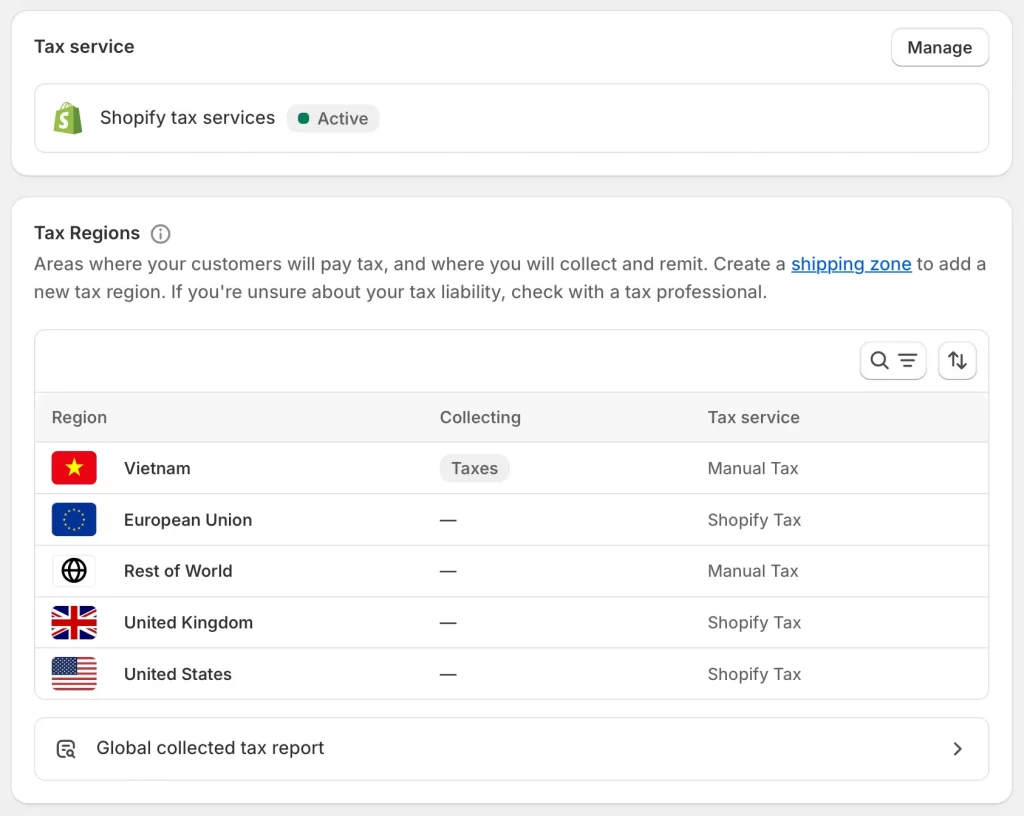Follow the shipping zone link
Image resolution: width=1024 pixels, height=816 pixels.
coord(851,264)
